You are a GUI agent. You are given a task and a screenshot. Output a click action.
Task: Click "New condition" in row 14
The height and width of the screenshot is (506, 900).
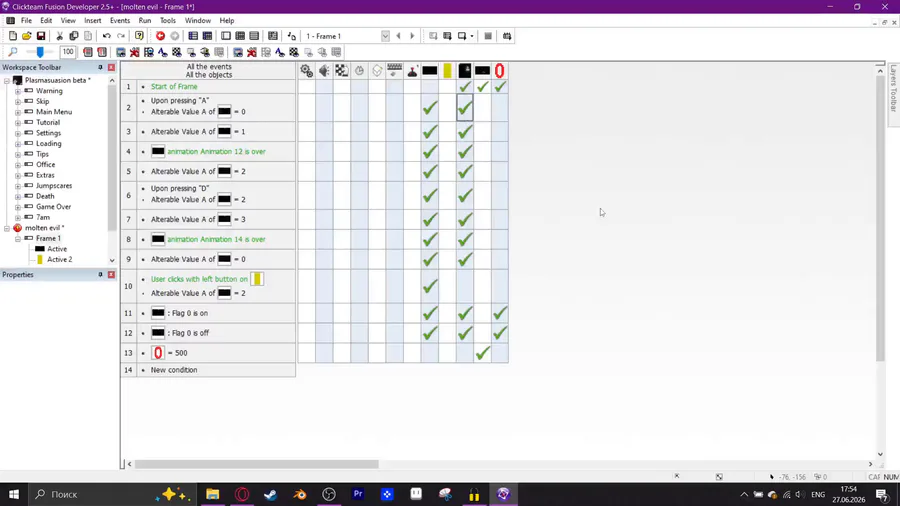174,370
